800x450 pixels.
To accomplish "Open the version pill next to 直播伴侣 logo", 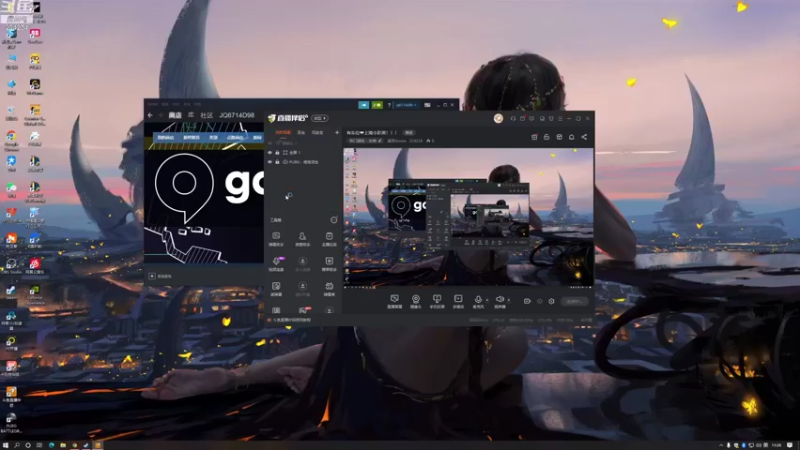I will pyautogui.click(x=320, y=118).
